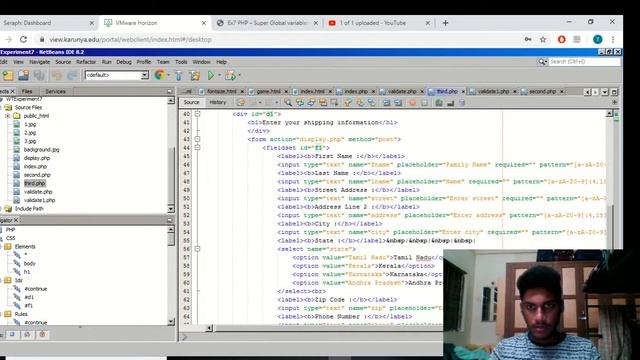
Task: Click the New Project toolbar icon
Action: click(8, 75)
